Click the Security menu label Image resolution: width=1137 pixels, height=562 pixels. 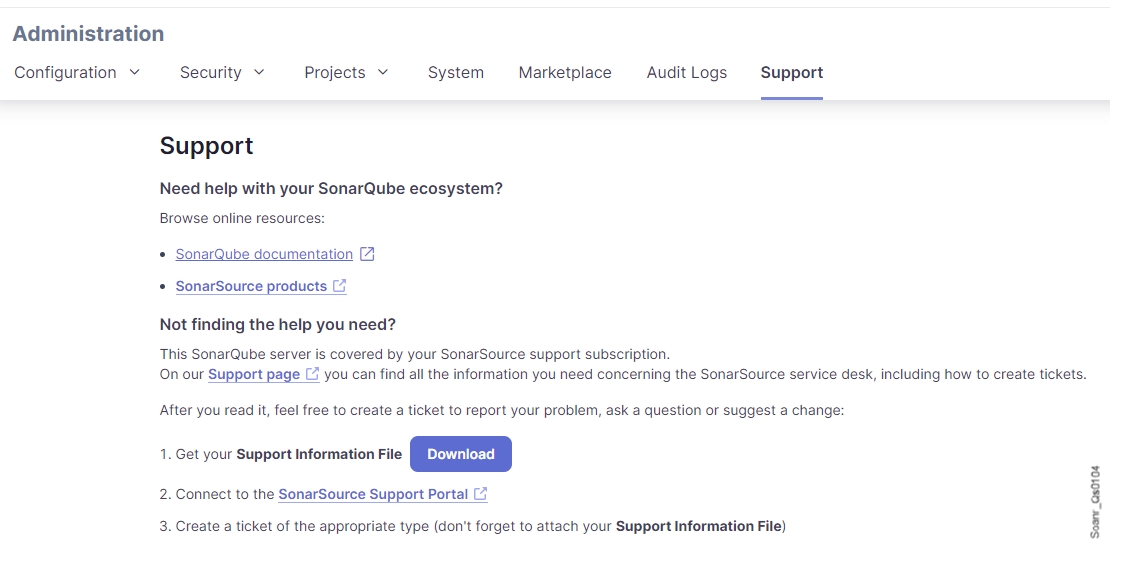pos(210,72)
